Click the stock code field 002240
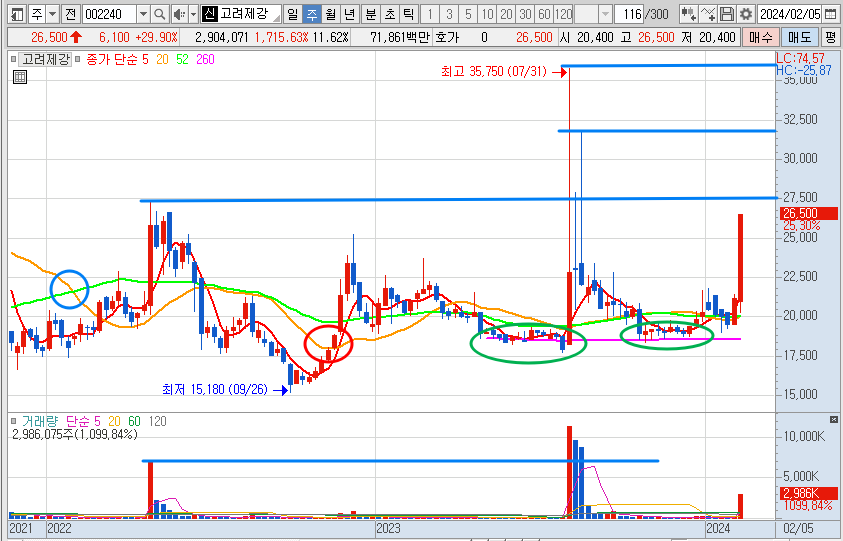The height and width of the screenshot is (541, 843). [110, 14]
